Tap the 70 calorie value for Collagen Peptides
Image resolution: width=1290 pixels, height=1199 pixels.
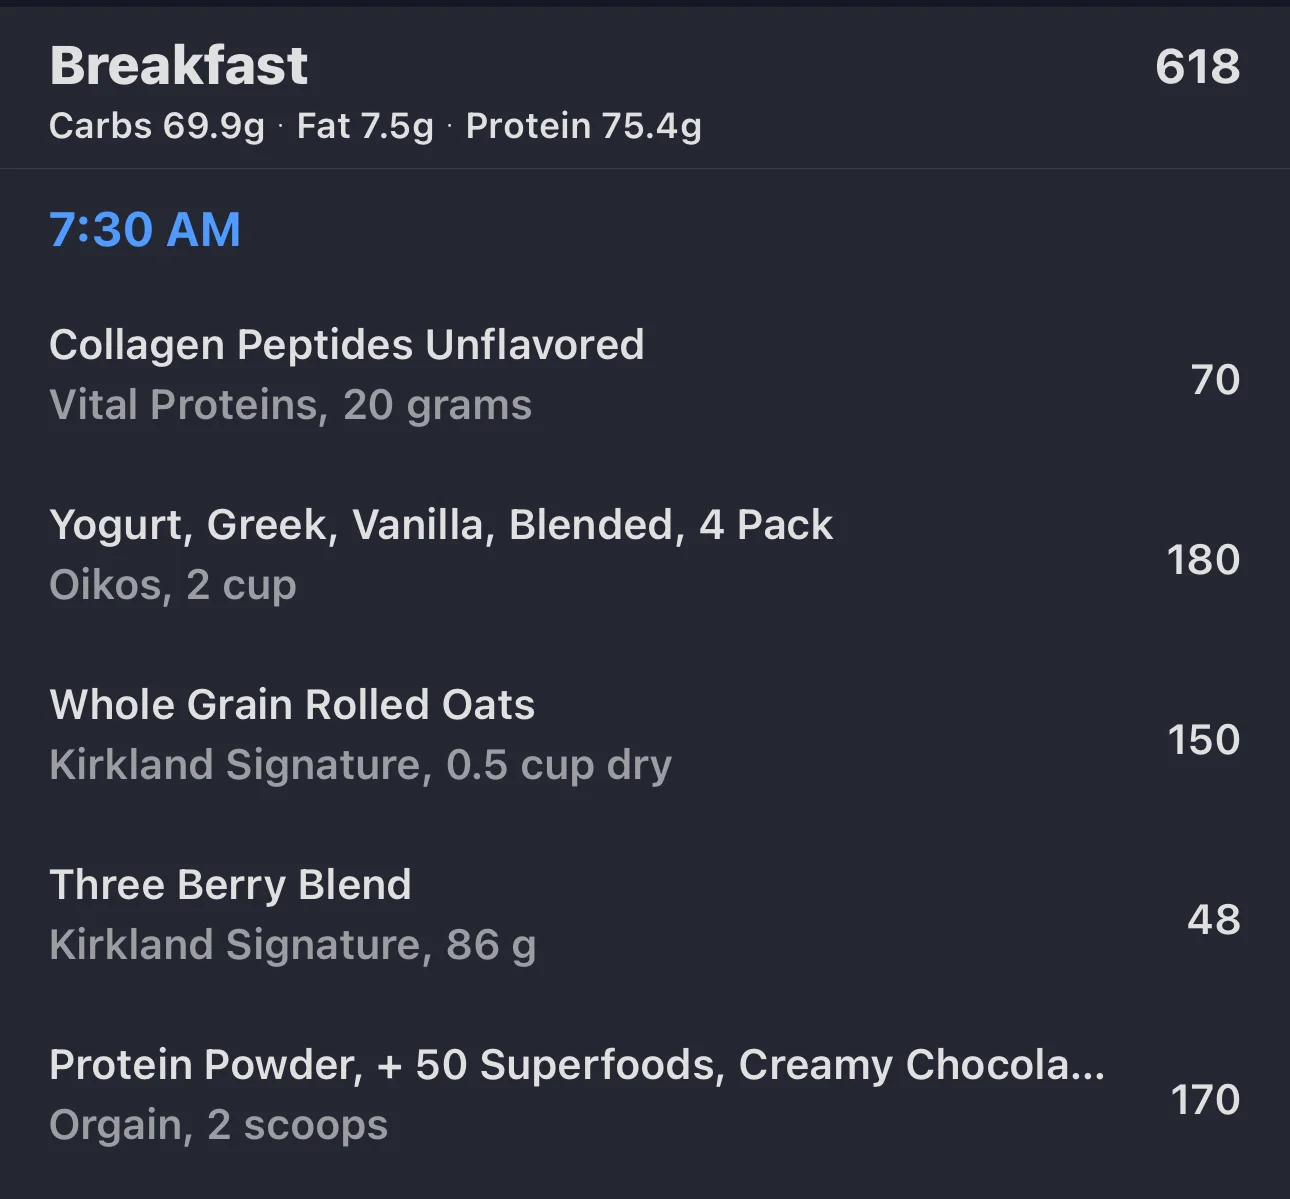click(x=1215, y=380)
